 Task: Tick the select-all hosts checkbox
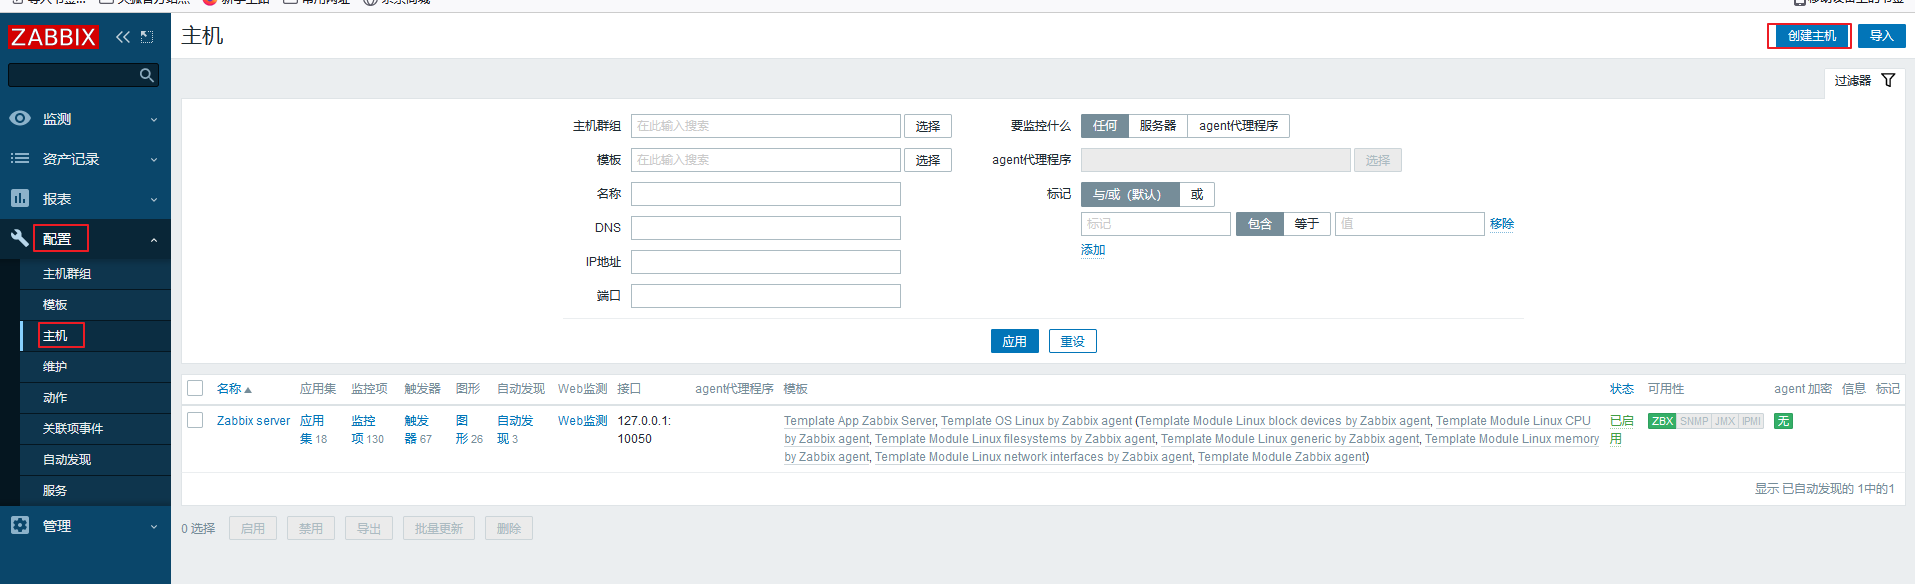click(195, 388)
